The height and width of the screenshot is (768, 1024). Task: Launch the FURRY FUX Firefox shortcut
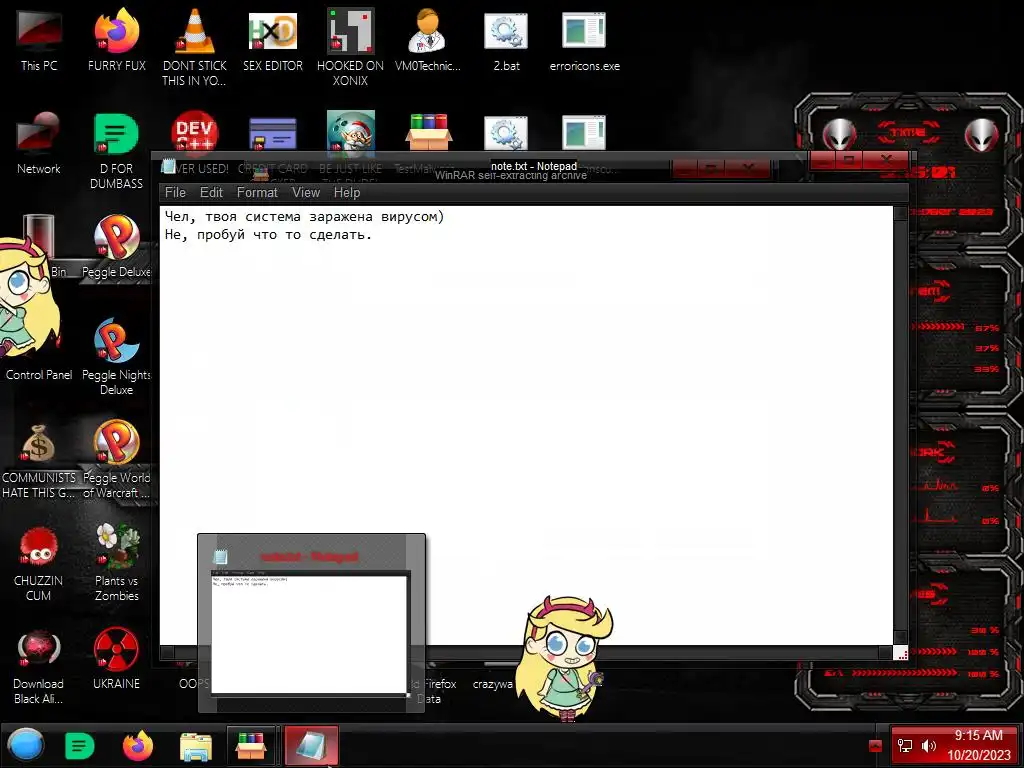point(116,39)
